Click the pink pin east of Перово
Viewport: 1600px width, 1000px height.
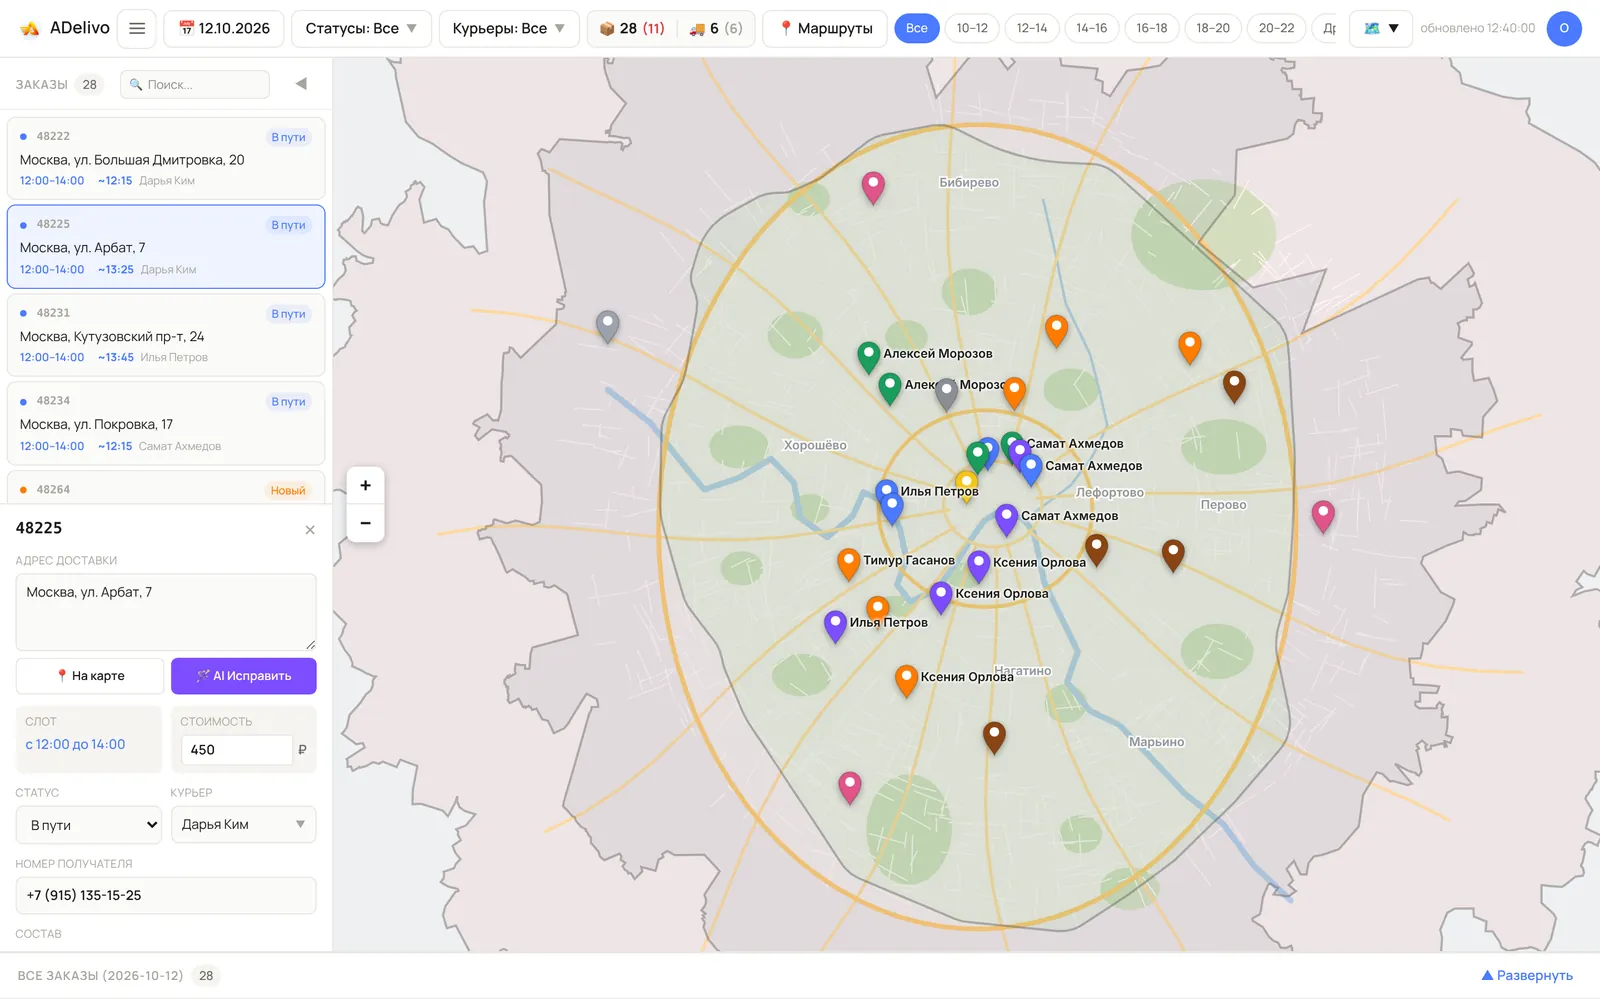click(x=1323, y=516)
